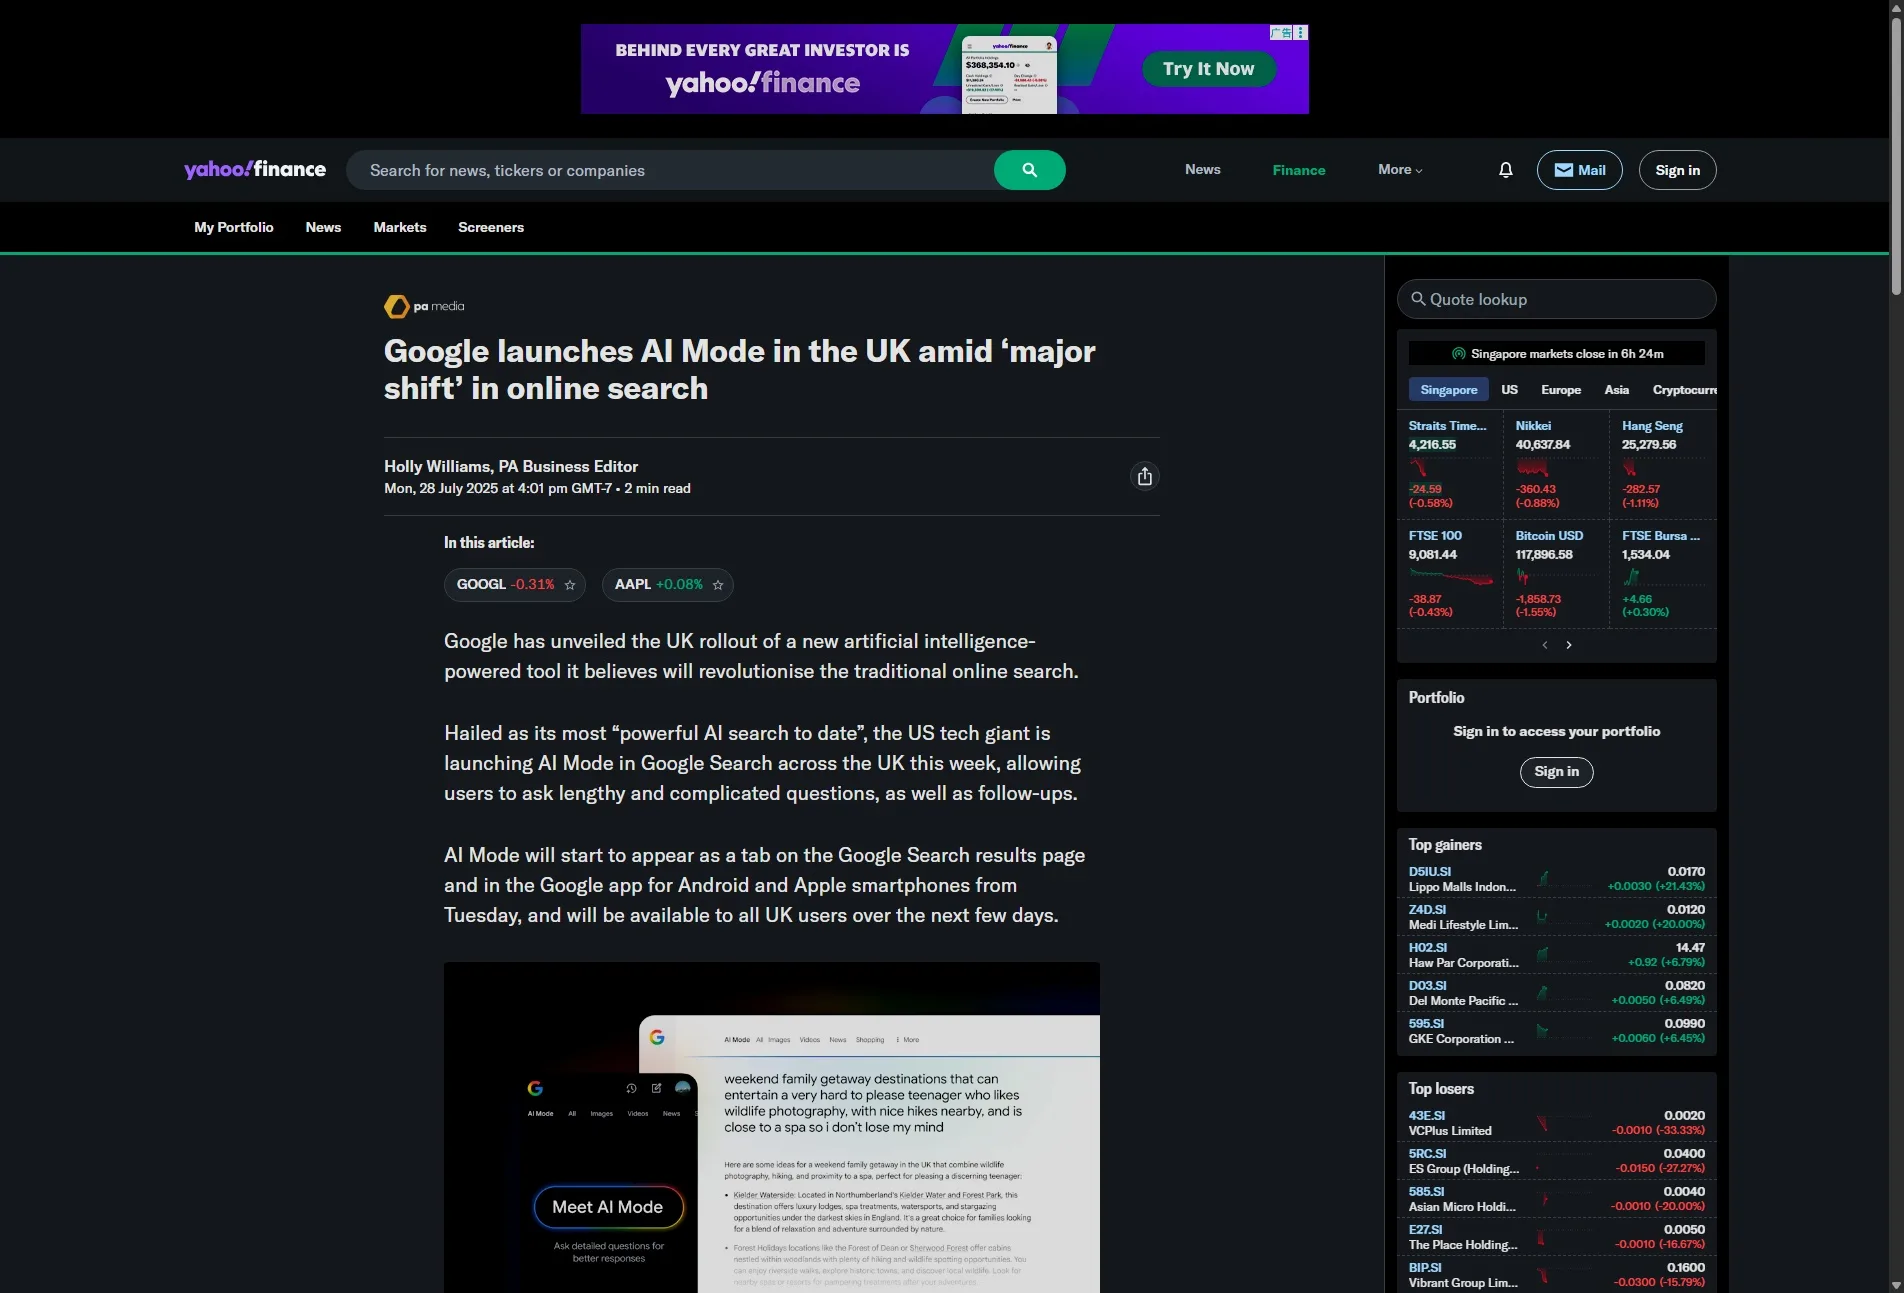This screenshot has height=1293, width=1904.
Task: Expand the More dropdown menu
Action: pos(1400,170)
